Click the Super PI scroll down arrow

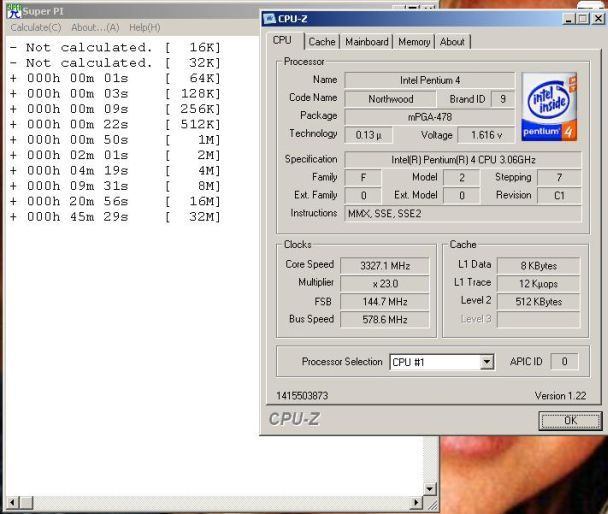tap(430, 489)
